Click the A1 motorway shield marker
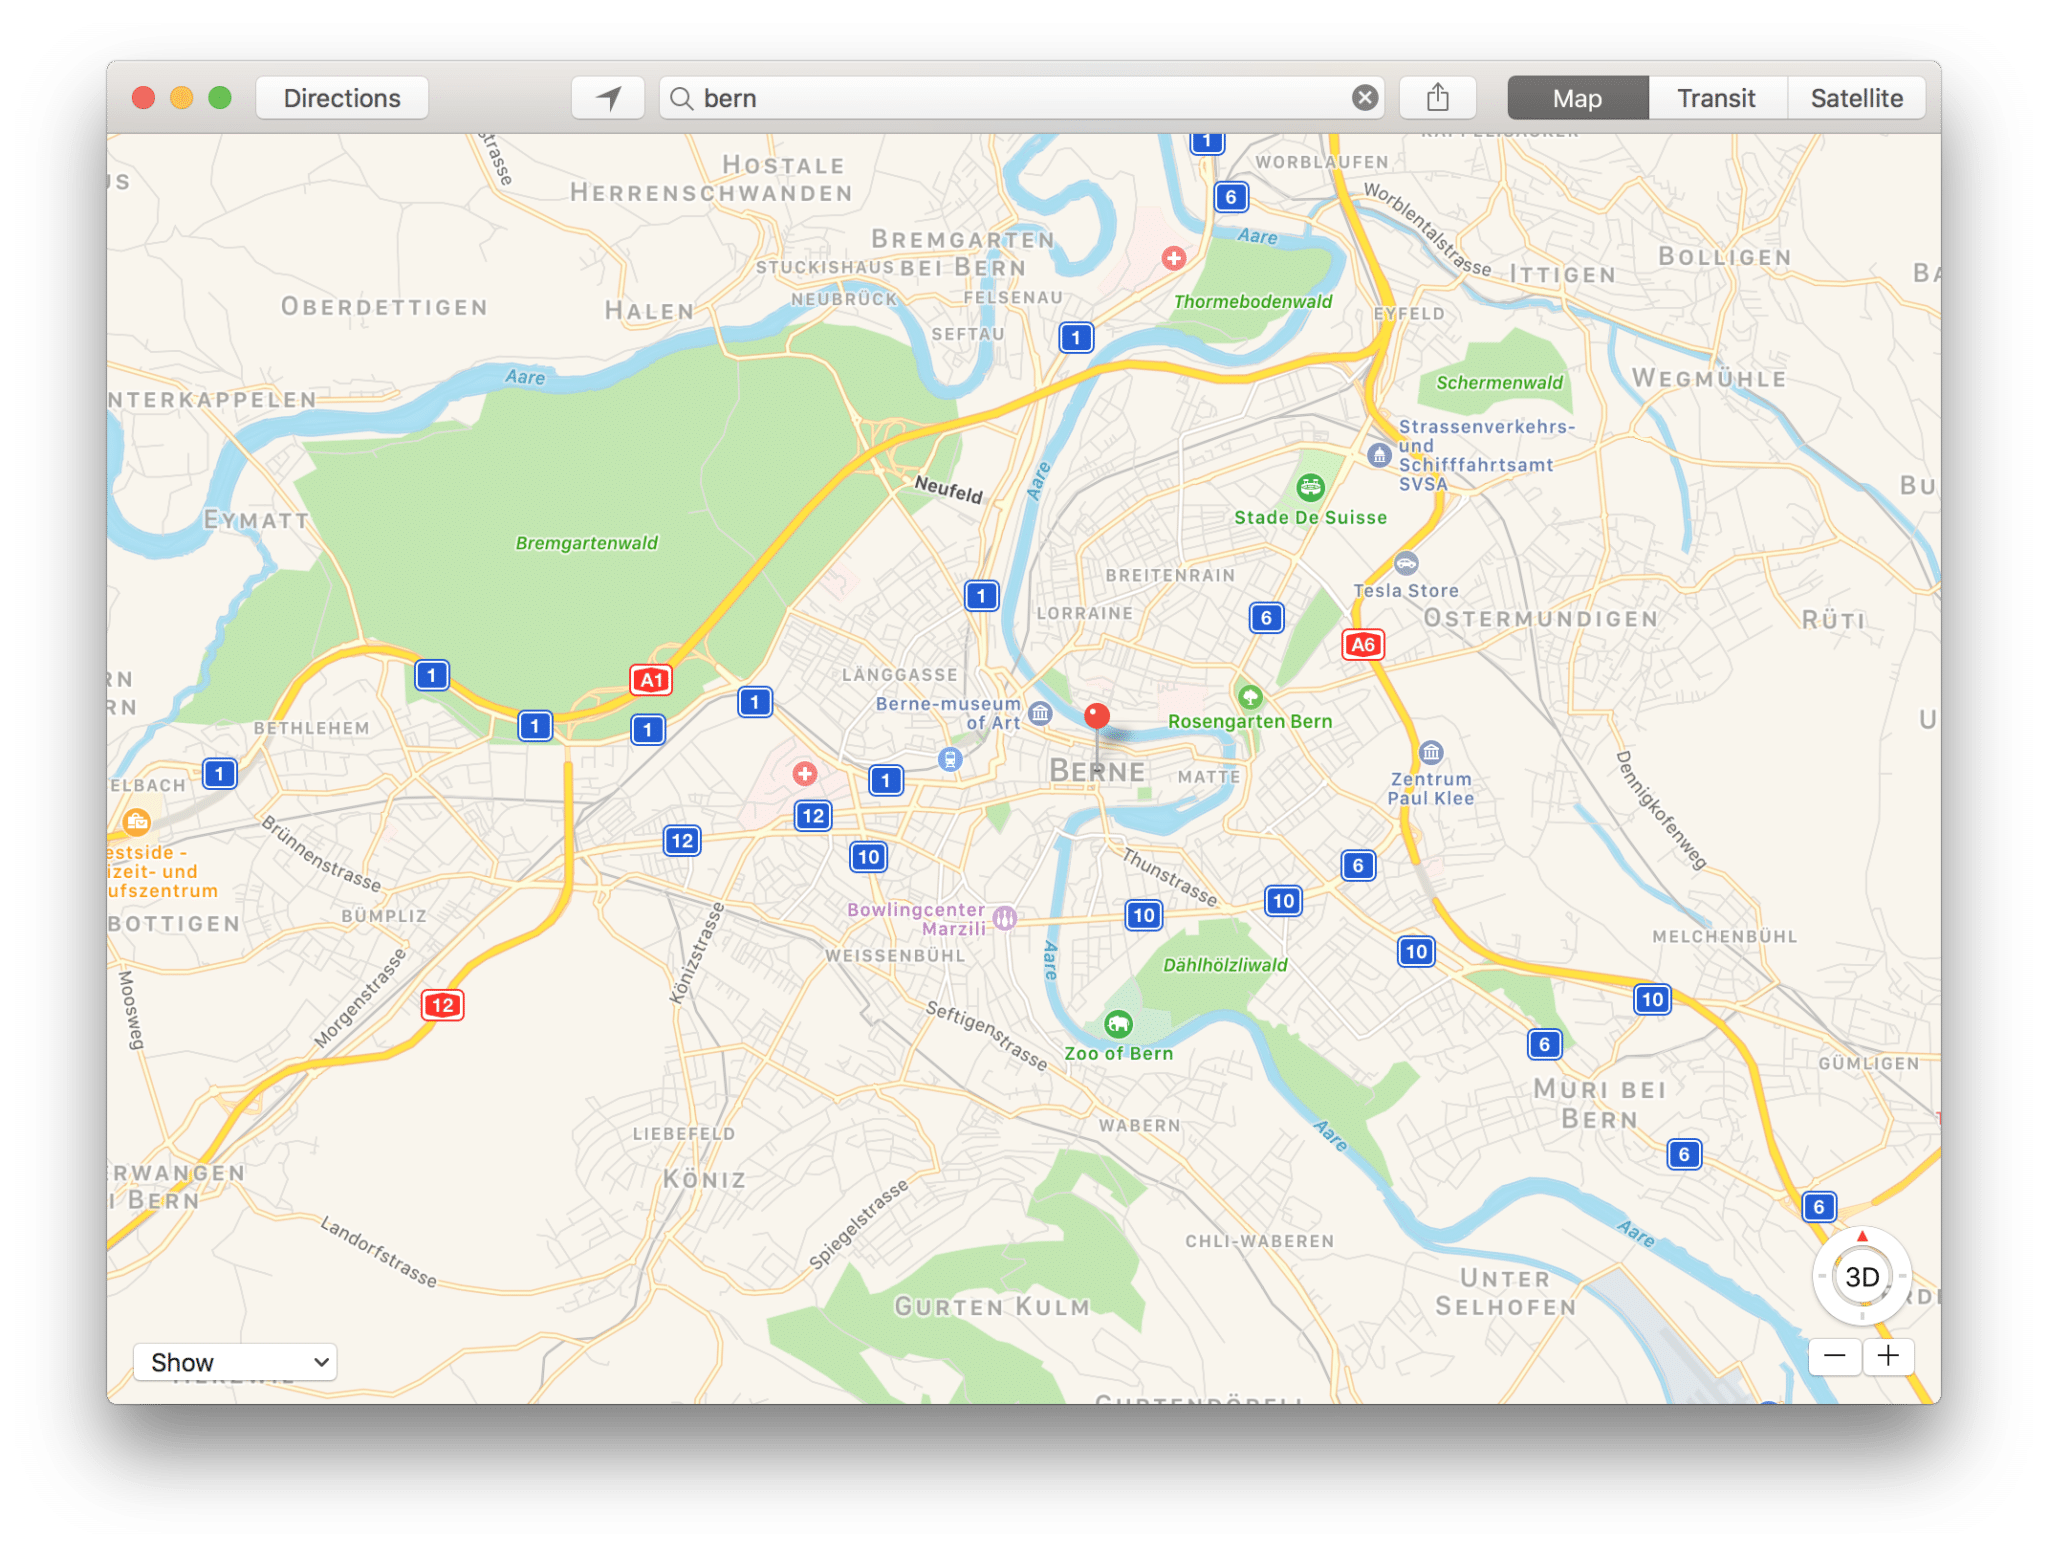Screen dimensions: 2048x1557 [651, 681]
